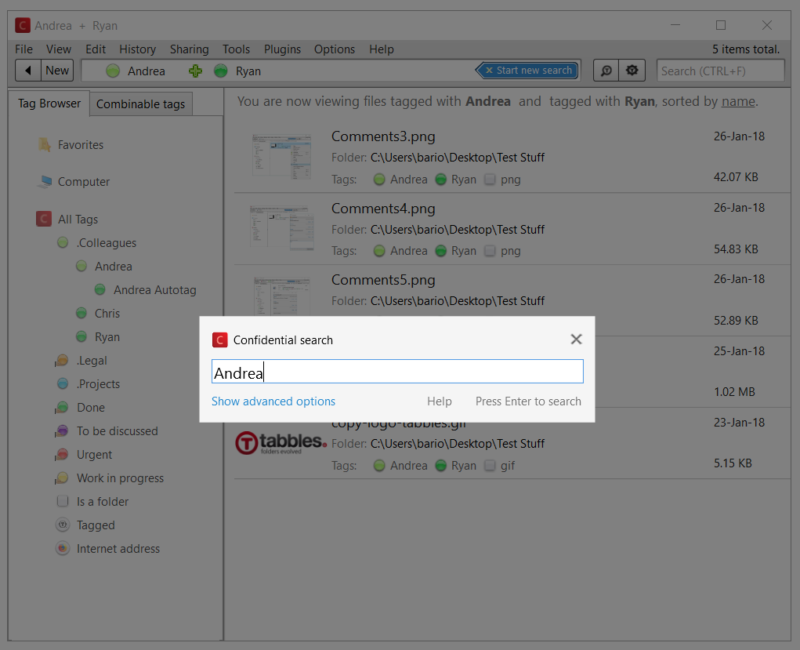Click the Show advanced options link
The image size is (800, 650).
tap(273, 401)
